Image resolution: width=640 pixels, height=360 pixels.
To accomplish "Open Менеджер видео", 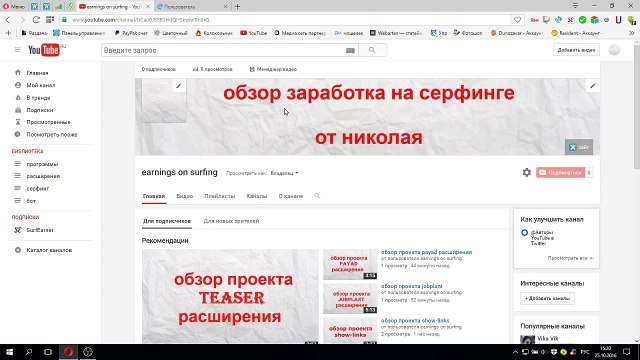I will pos(273,69).
